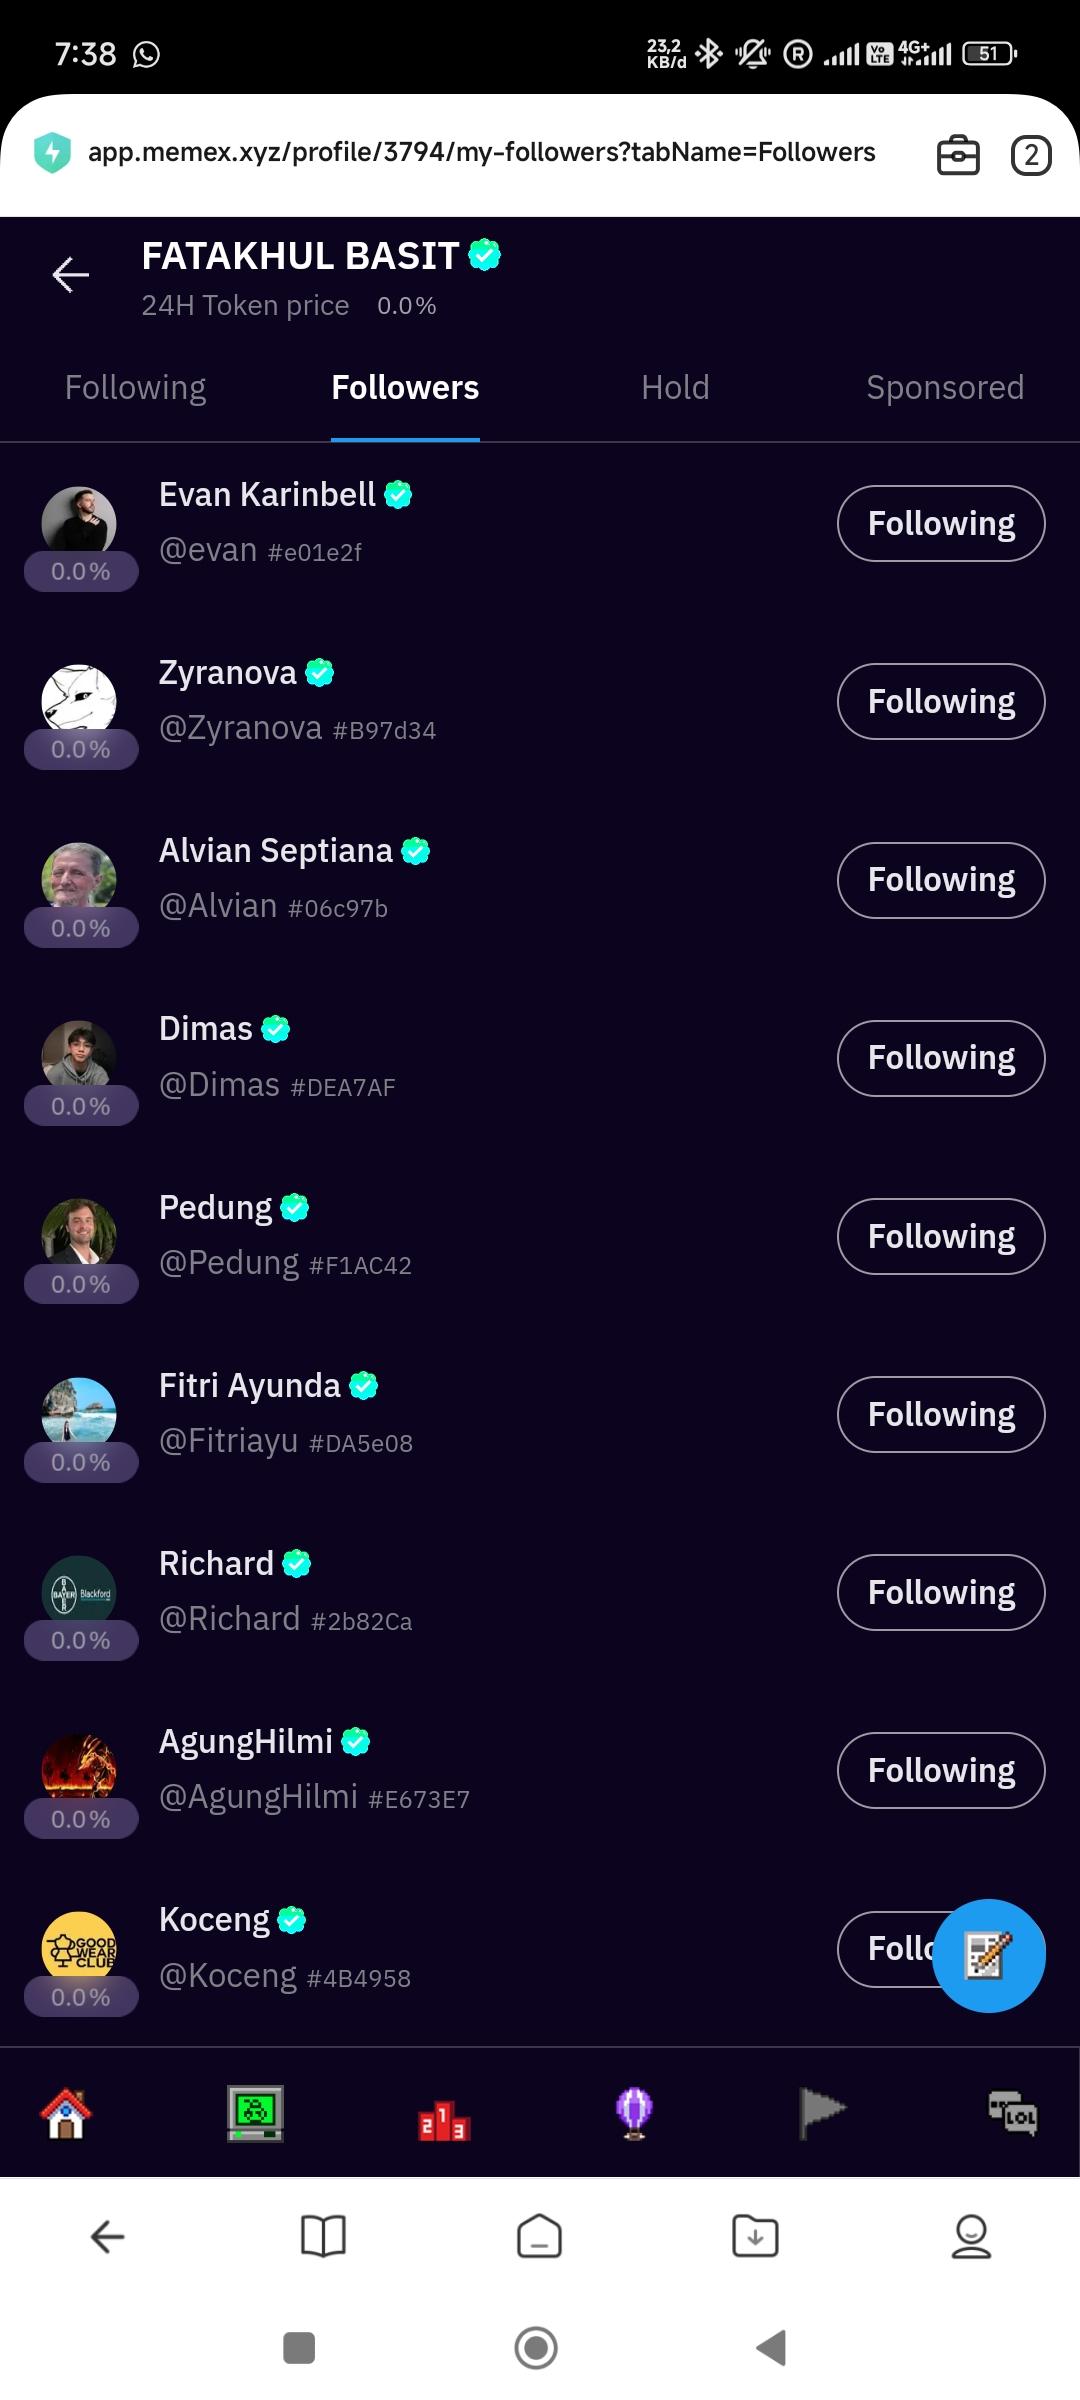The height and width of the screenshot is (2400, 1080).
Task: Tap the home house icon in app navigation
Action: 66,2113
